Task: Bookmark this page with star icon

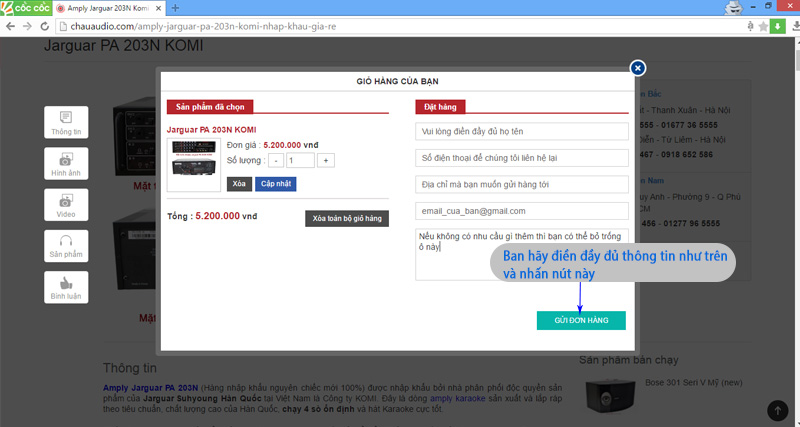Action: pyautogui.click(x=763, y=26)
